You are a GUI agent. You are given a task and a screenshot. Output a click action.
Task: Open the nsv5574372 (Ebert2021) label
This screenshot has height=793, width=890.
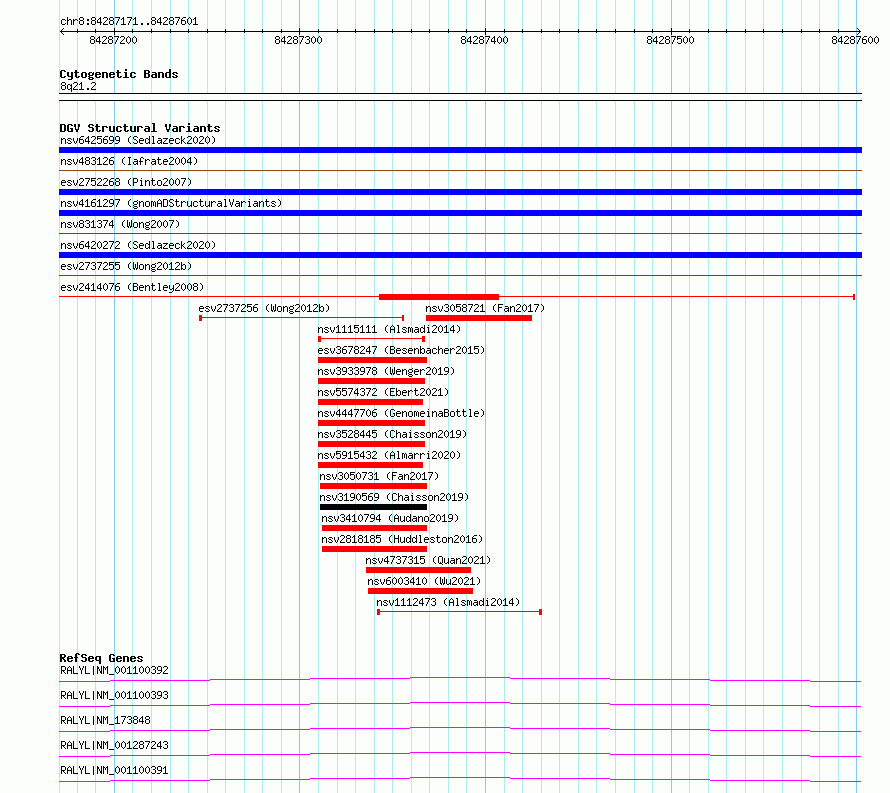[x=383, y=392]
